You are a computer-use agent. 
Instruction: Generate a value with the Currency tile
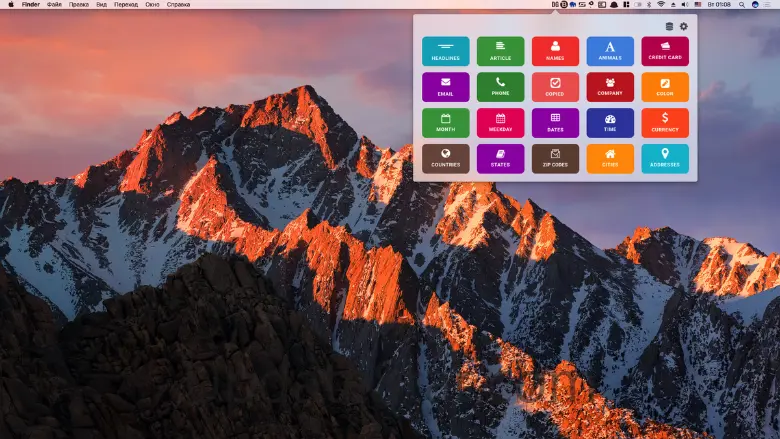(x=665, y=123)
